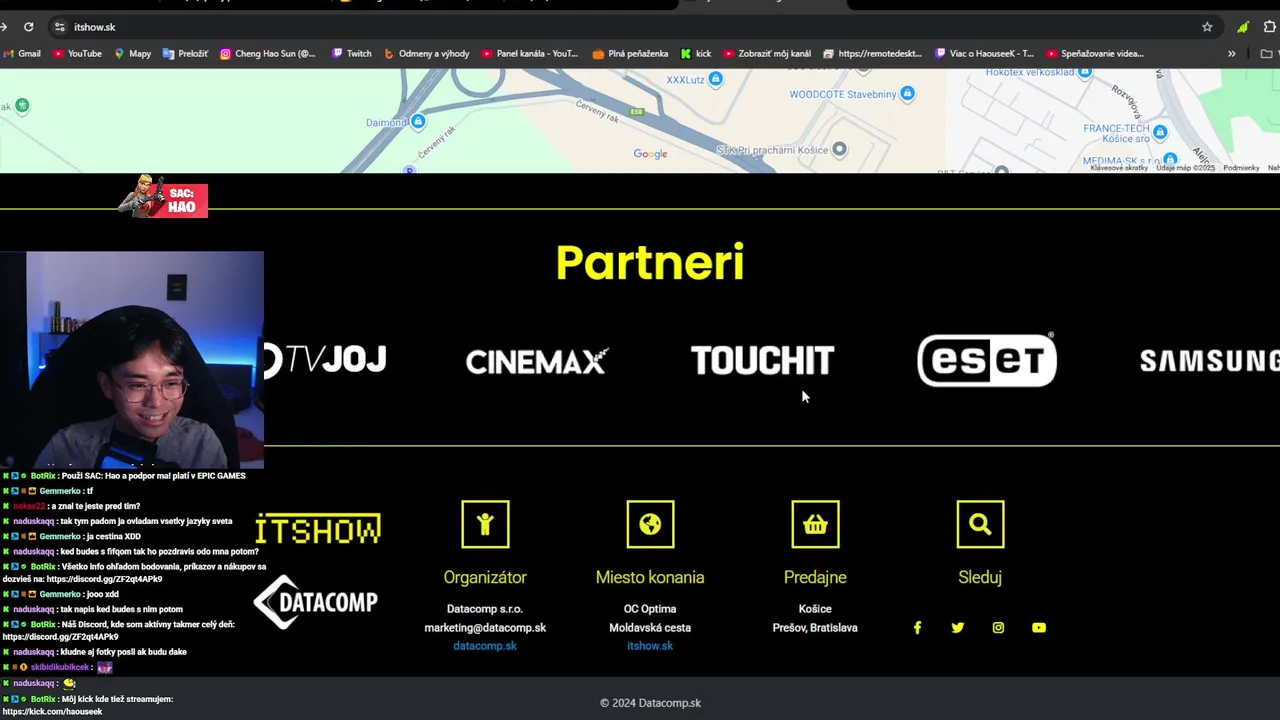Open the itshow.sk footer link

[650, 646]
